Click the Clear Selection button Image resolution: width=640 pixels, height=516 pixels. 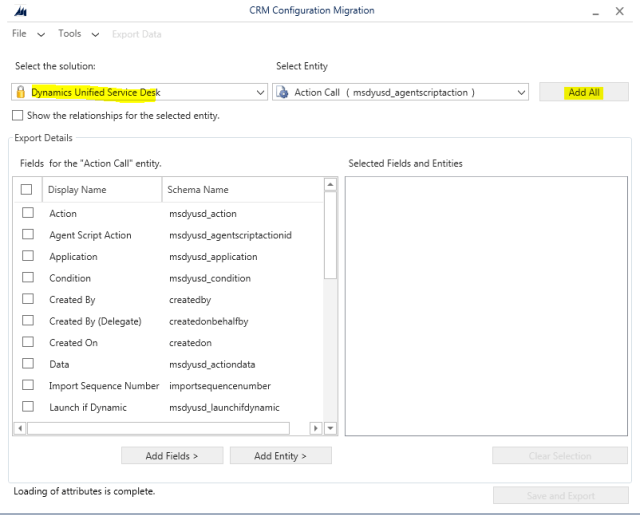560,456
